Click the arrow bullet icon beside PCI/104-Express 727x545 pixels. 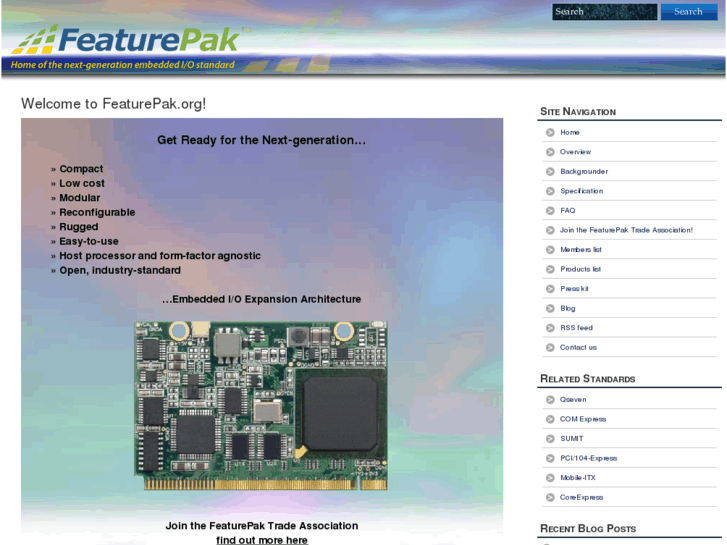pos(550,458)
